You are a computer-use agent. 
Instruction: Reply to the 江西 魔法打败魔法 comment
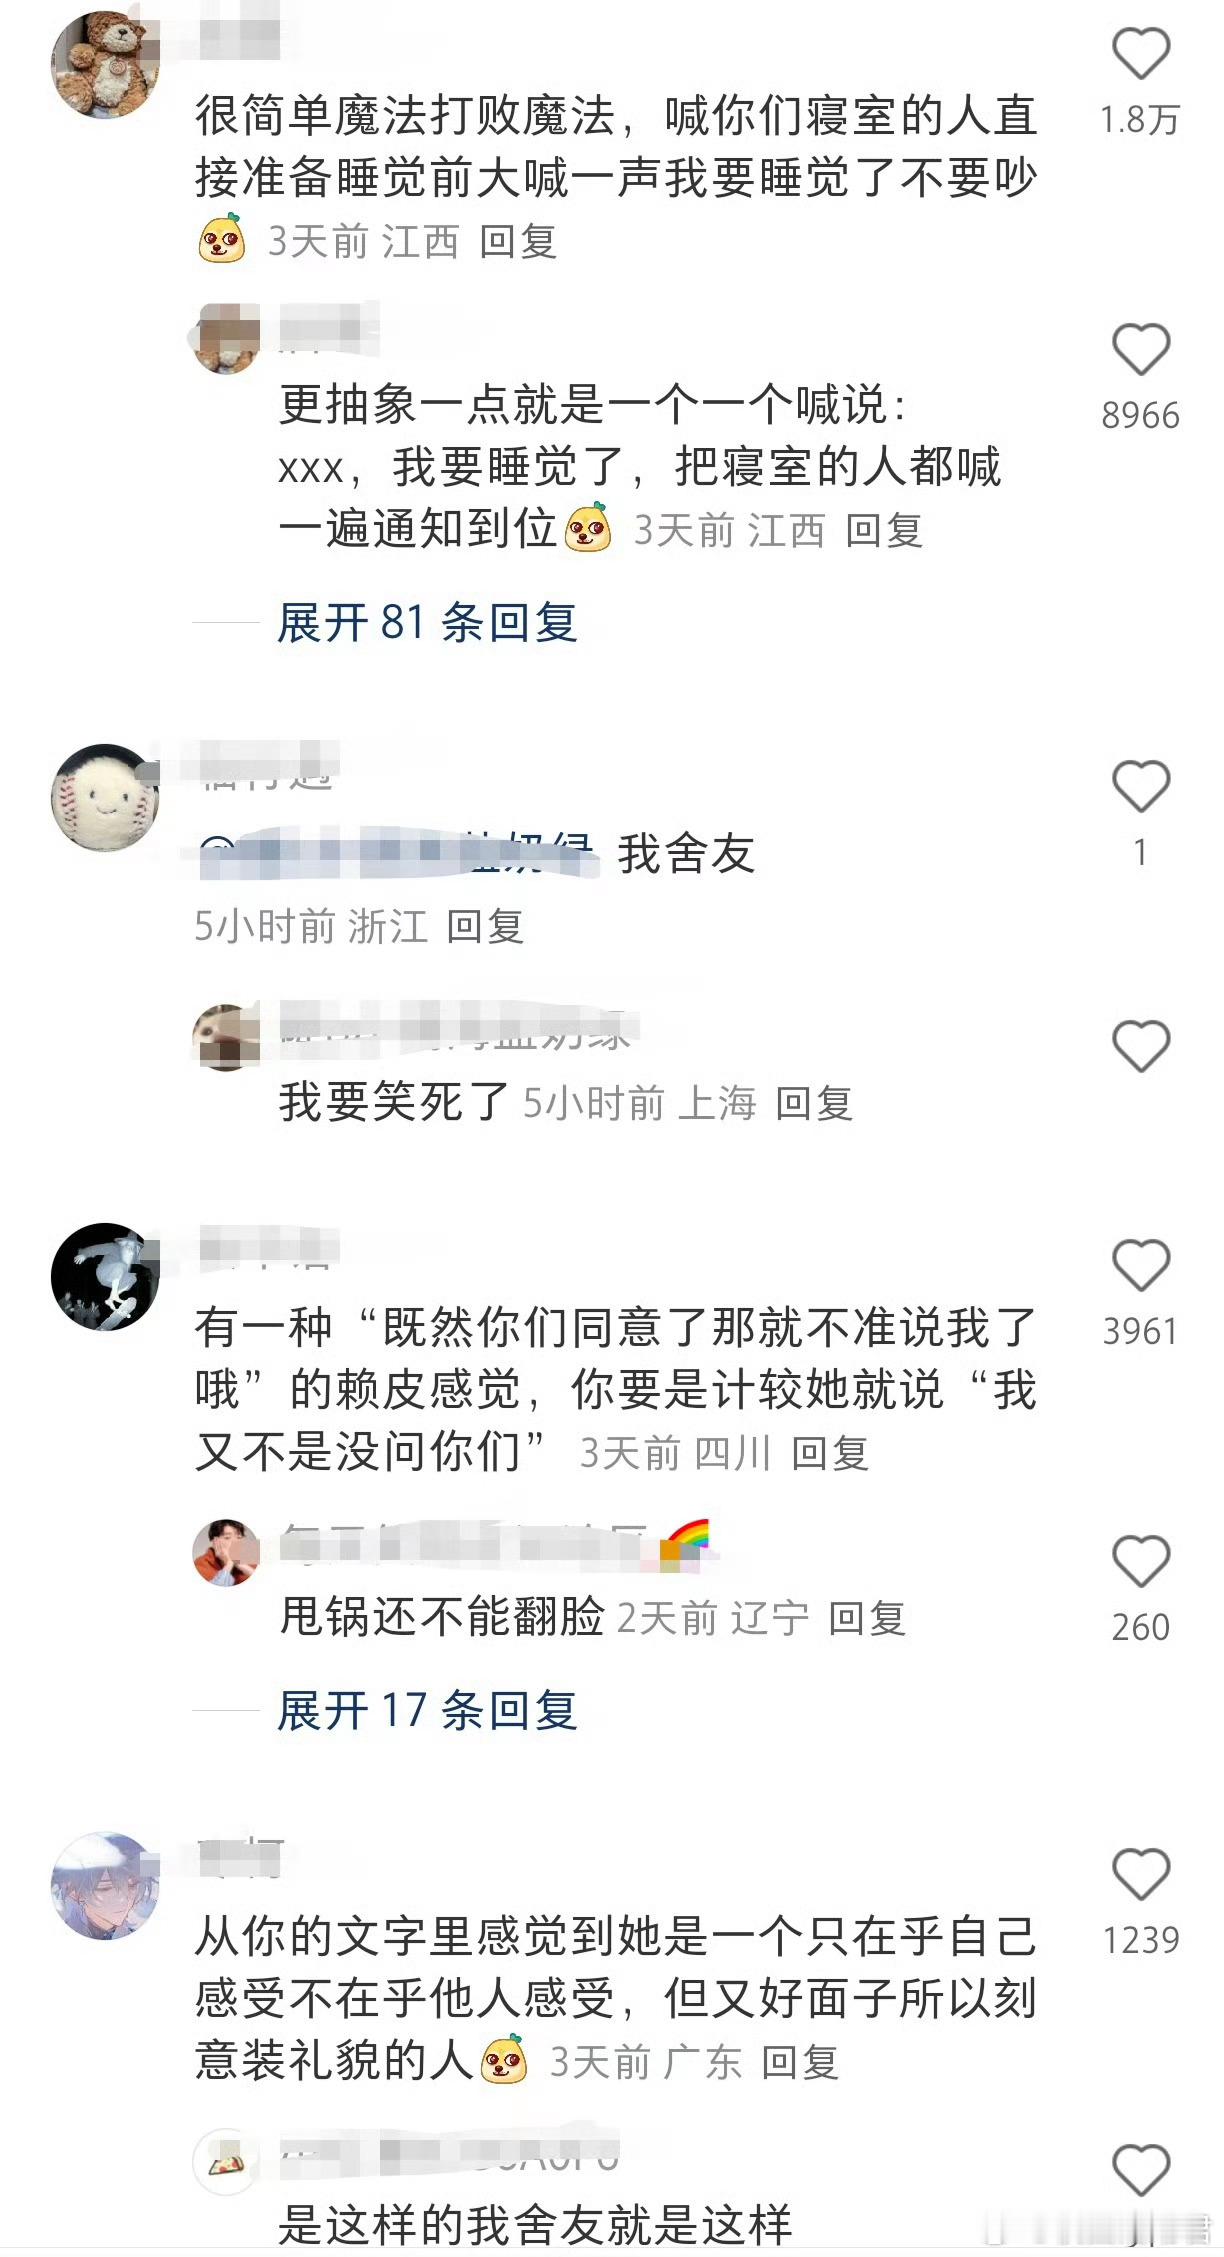coord(517,241)
